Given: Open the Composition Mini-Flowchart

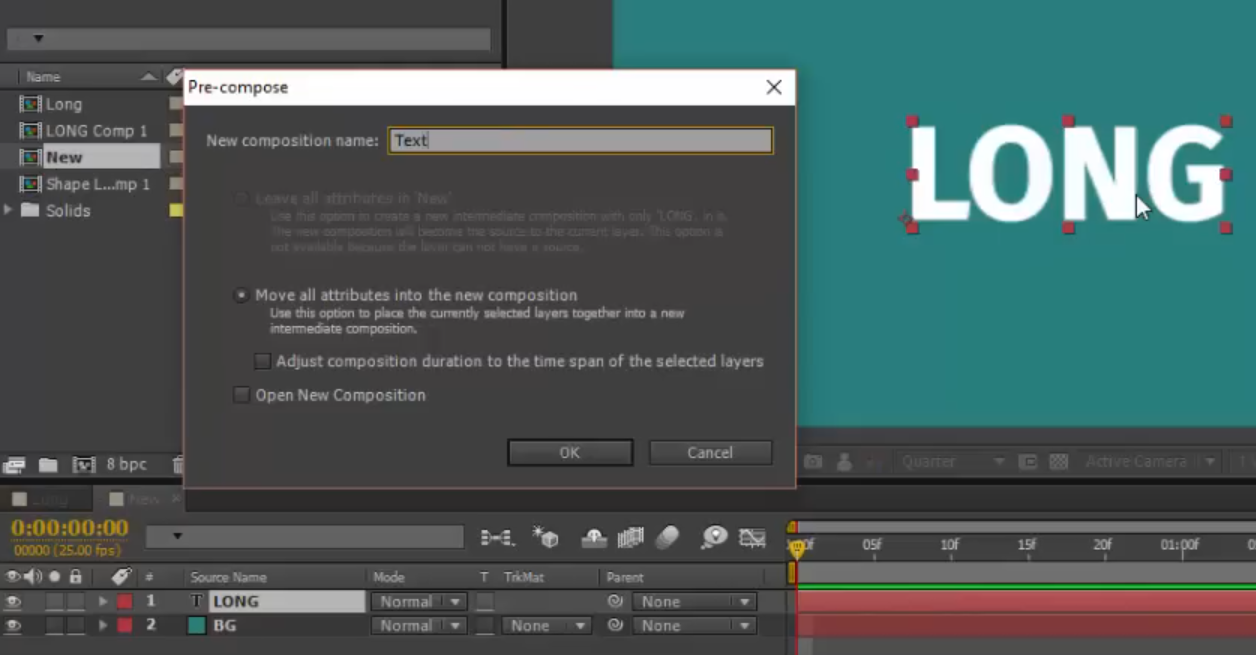Looking at the screenshot, I should pyautogui.click(x=497, y=538).
